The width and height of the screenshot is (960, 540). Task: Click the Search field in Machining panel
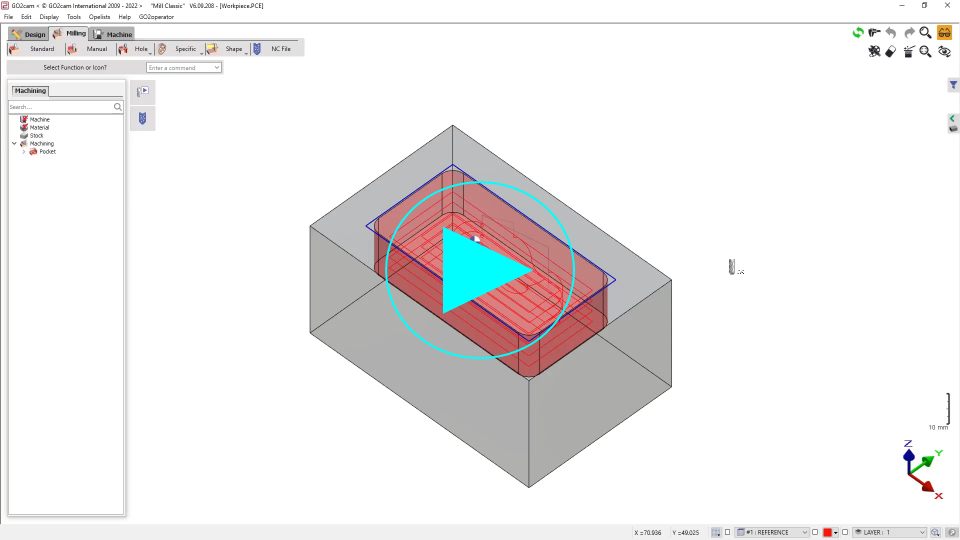point(60,106)
